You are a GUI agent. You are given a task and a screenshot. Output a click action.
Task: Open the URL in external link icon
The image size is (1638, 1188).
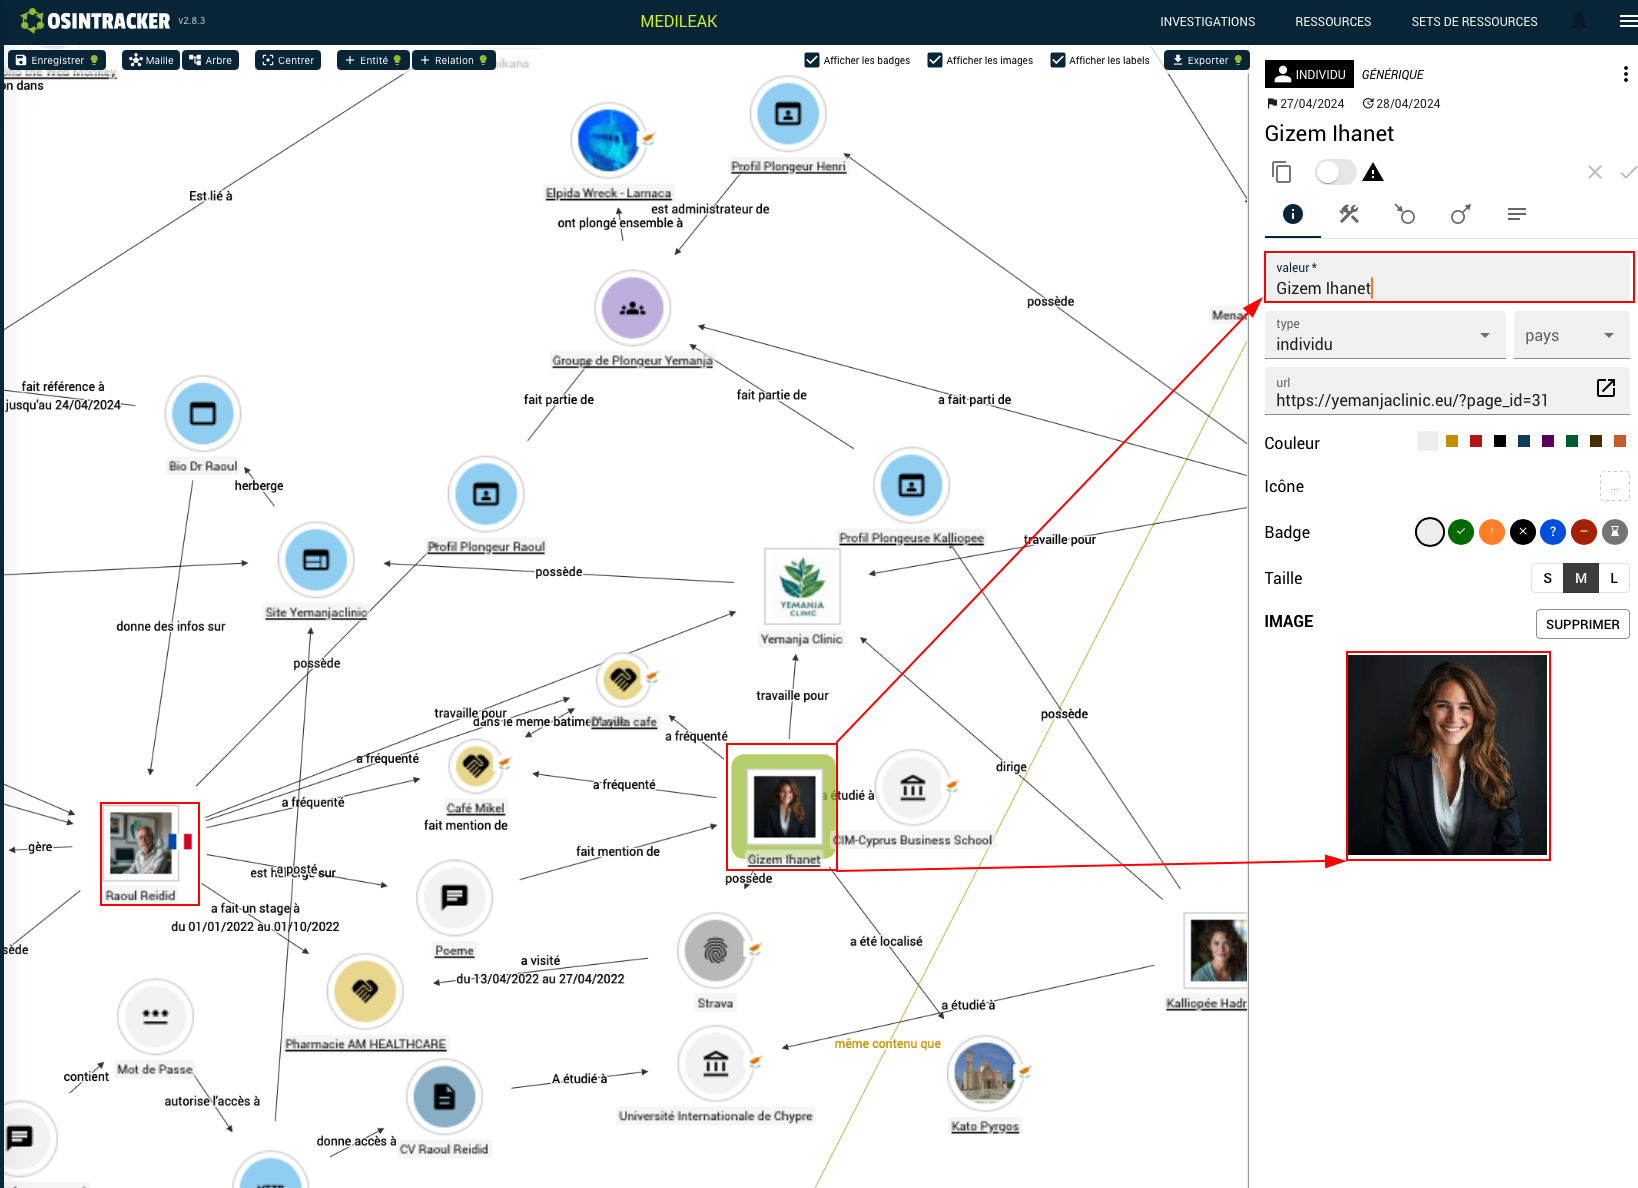pyautogui.click(x=1606, y=388)
